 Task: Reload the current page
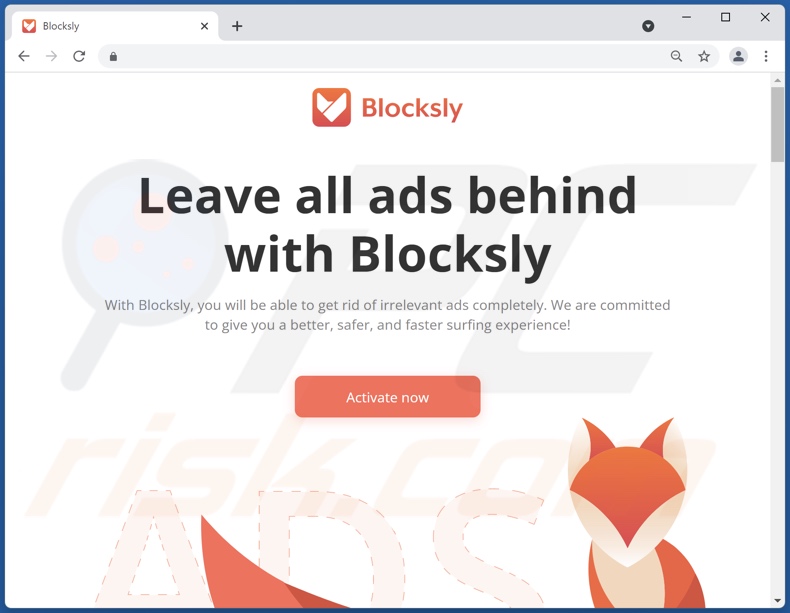[79, 56]
